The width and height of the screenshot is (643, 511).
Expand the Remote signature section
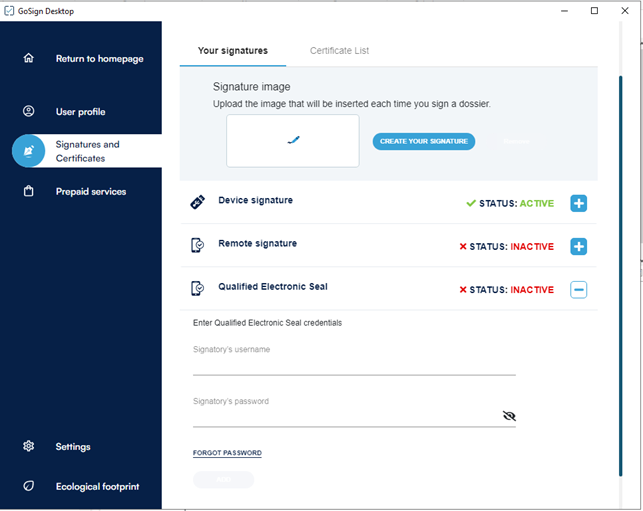click(578, 246)
